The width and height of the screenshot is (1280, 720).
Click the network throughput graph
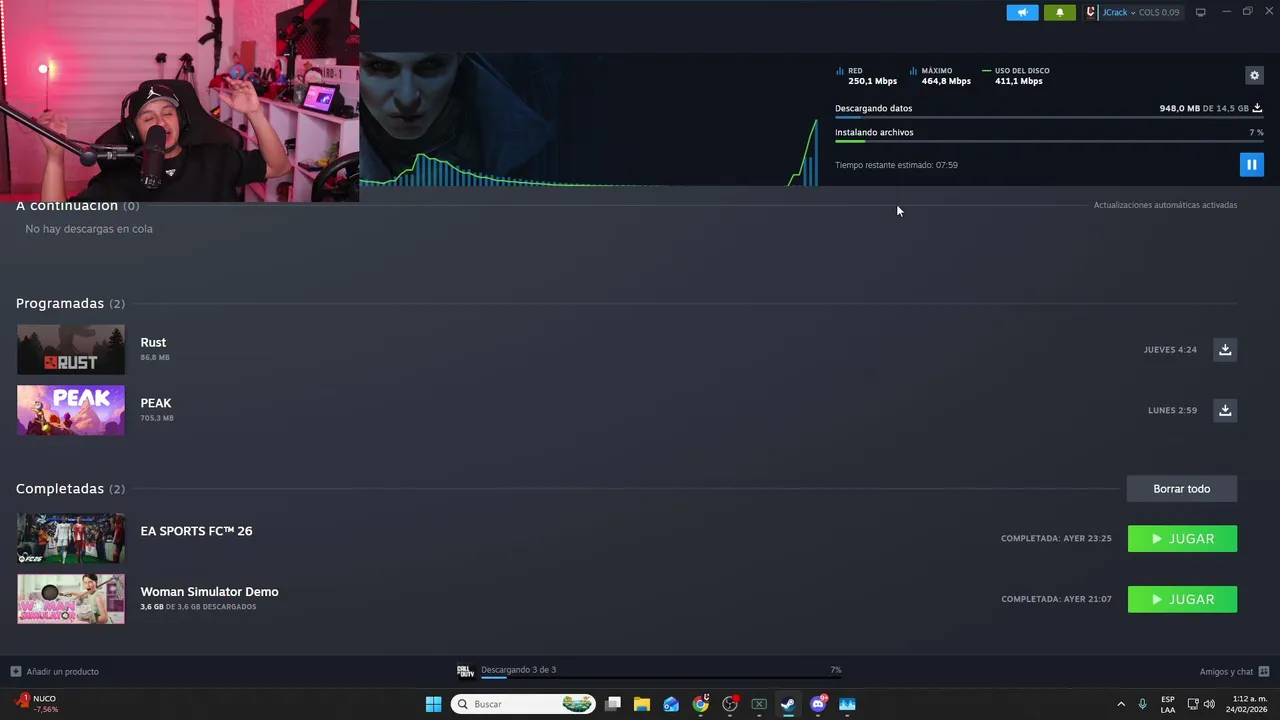[x=588, y=153]
